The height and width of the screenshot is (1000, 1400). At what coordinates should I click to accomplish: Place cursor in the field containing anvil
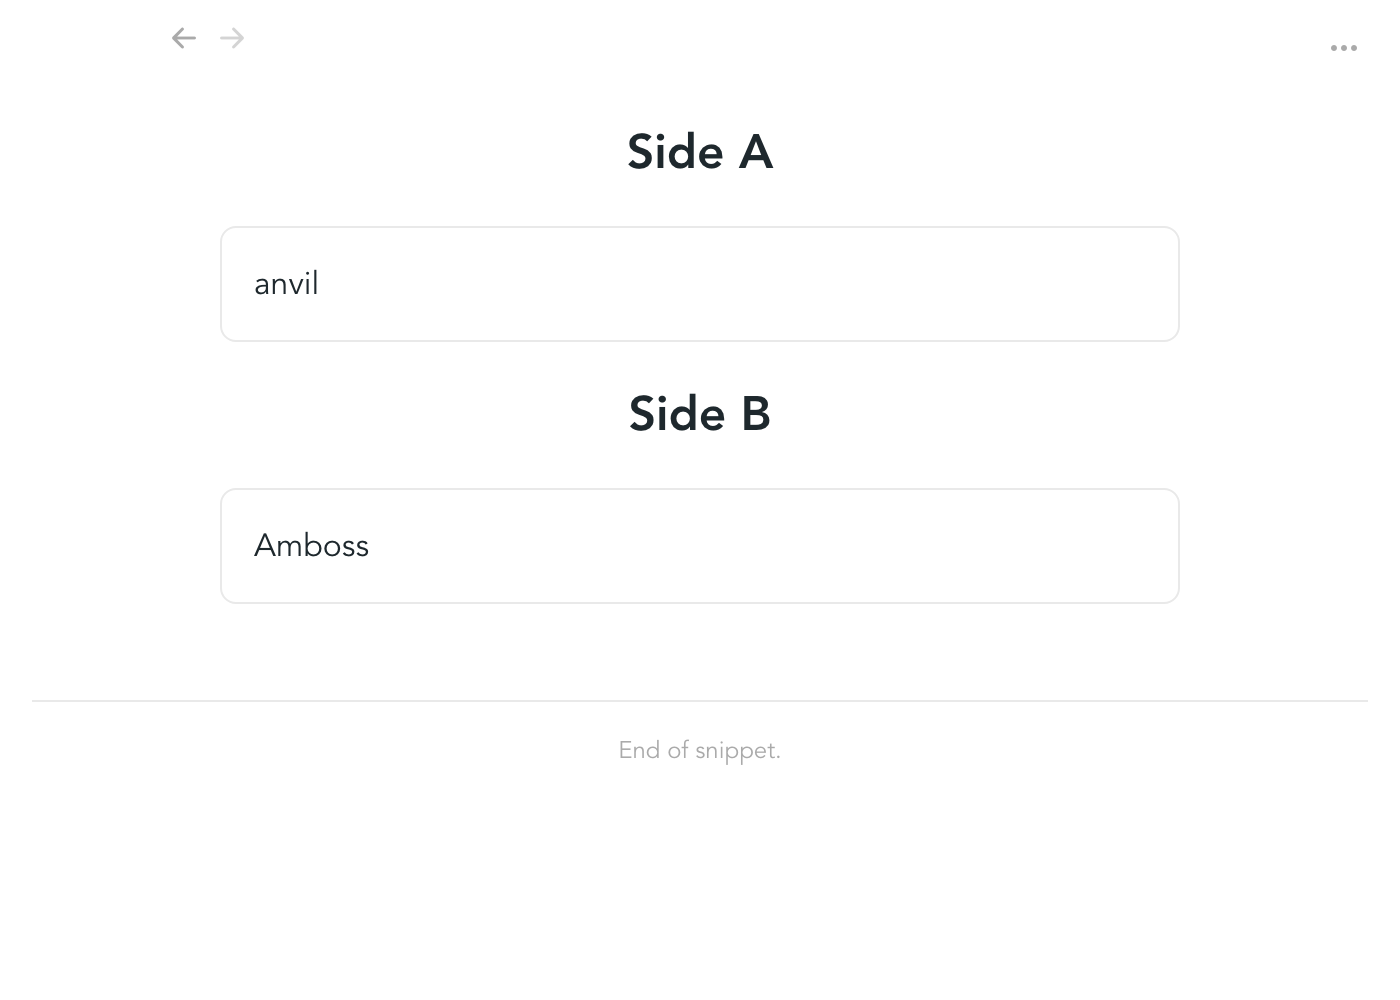tap(700, 284)
